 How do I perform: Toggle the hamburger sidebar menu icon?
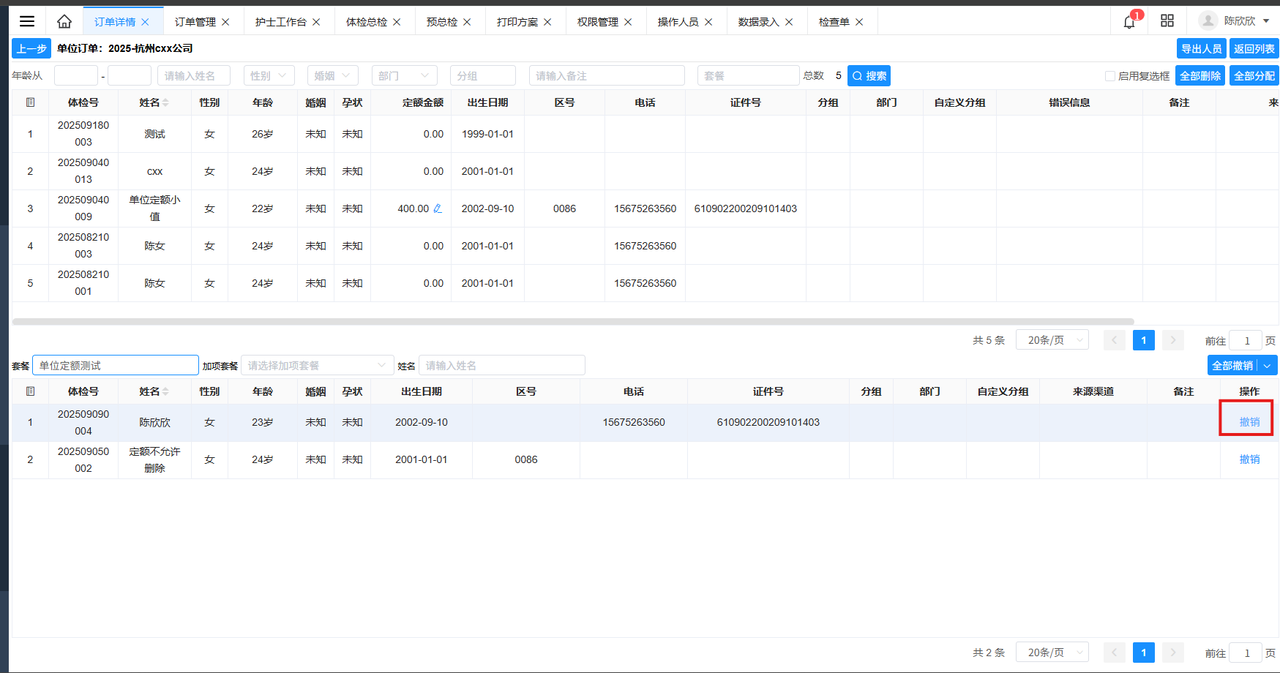click(x=27, y=21)
